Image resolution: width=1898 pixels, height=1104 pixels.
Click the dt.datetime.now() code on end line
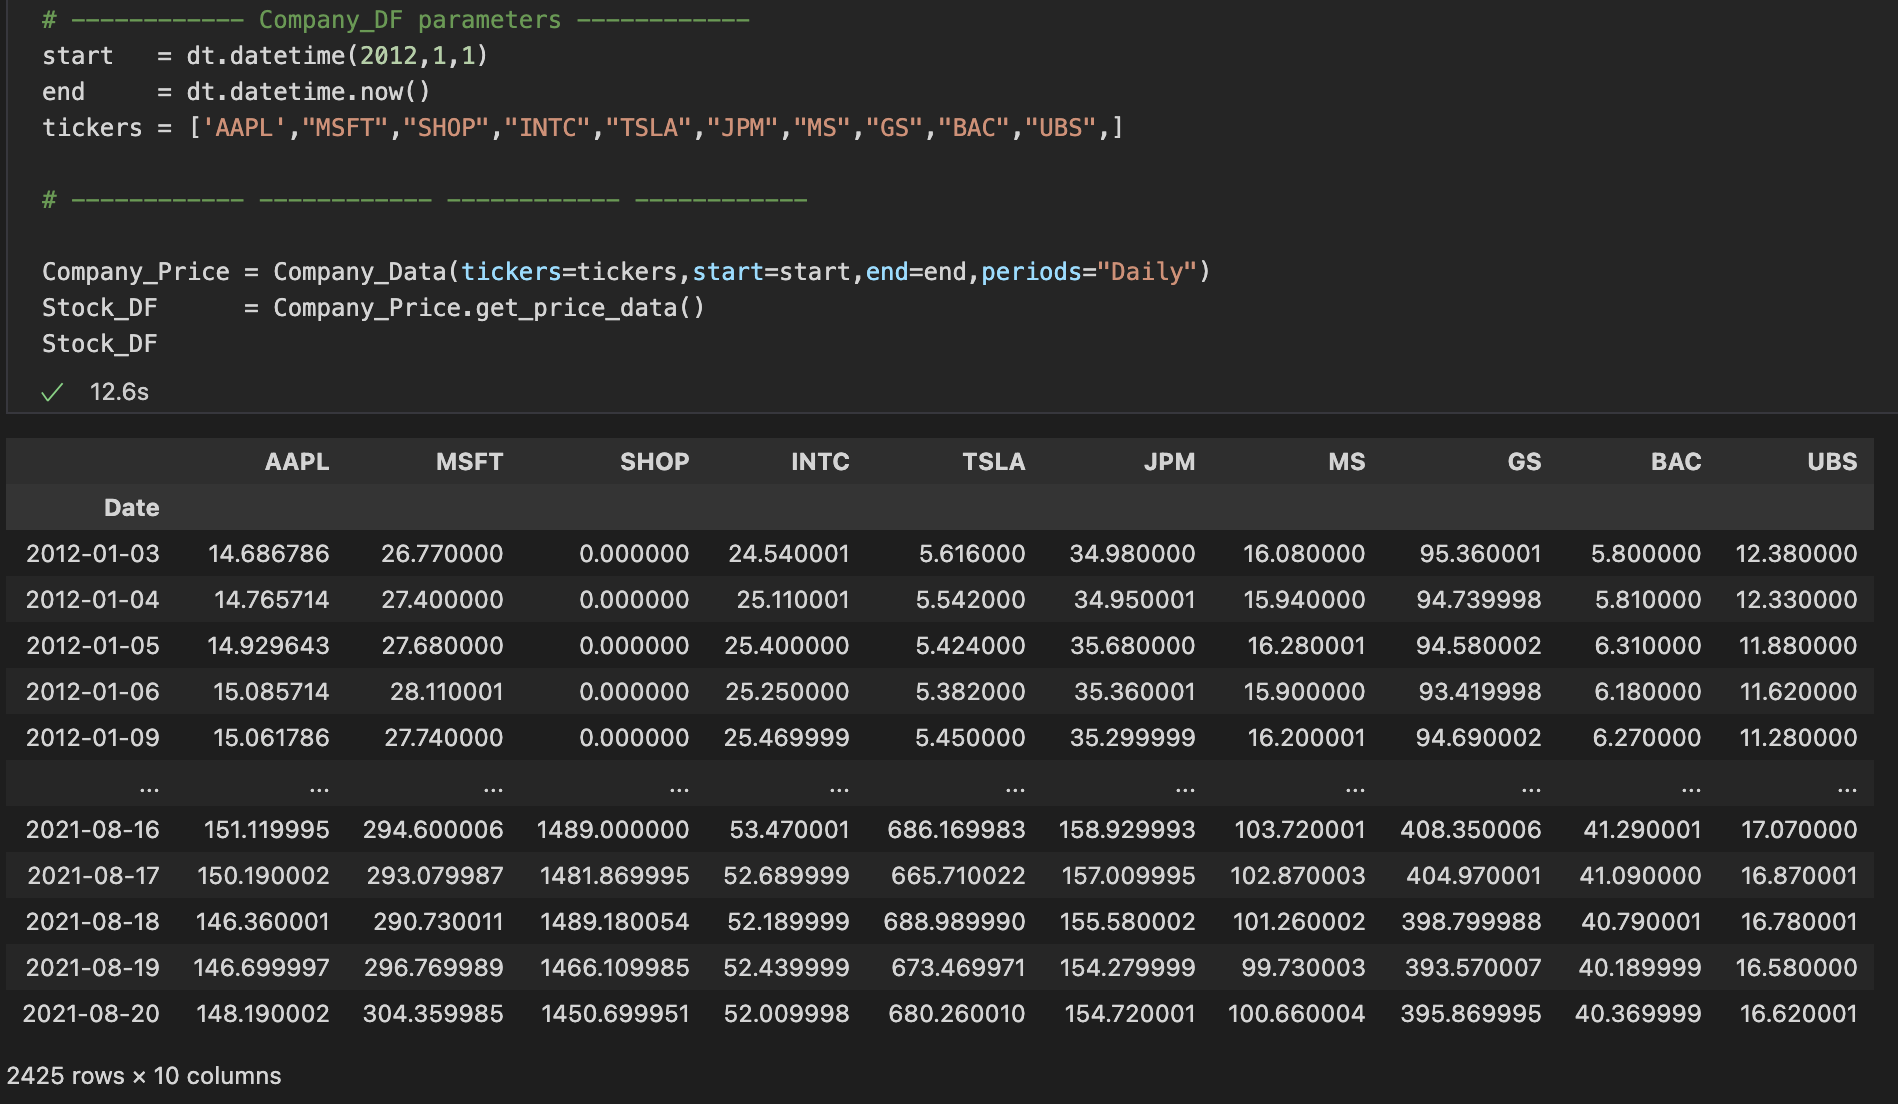308,92
